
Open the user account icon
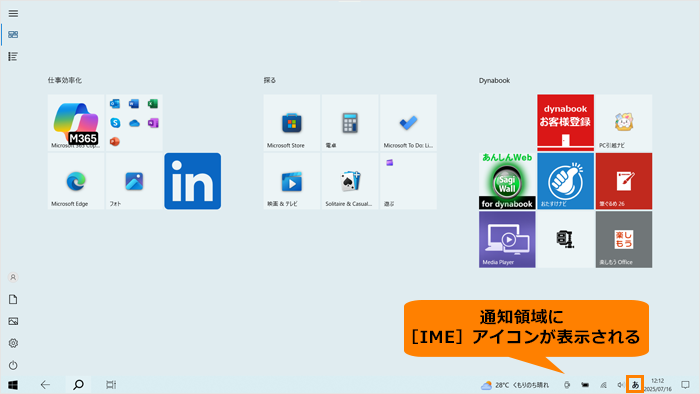coord(13,278)
